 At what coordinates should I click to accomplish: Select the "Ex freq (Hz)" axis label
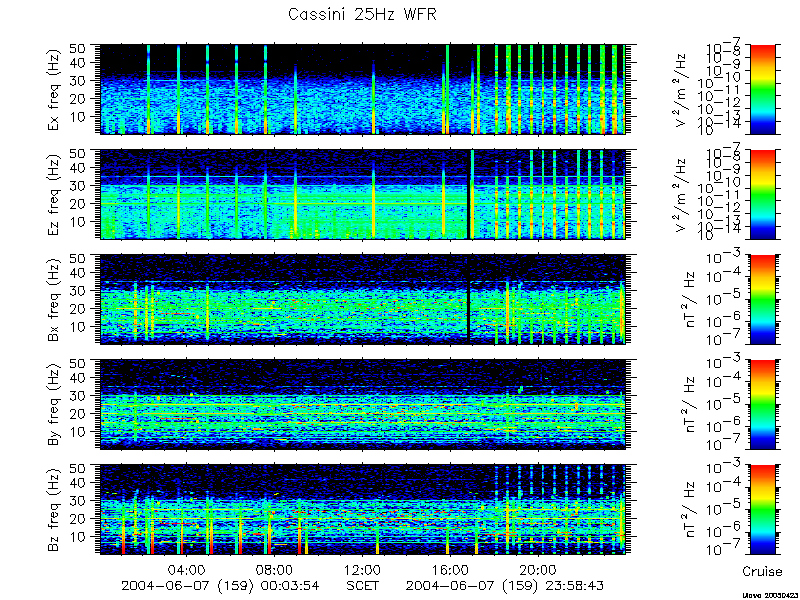(54, 89)
